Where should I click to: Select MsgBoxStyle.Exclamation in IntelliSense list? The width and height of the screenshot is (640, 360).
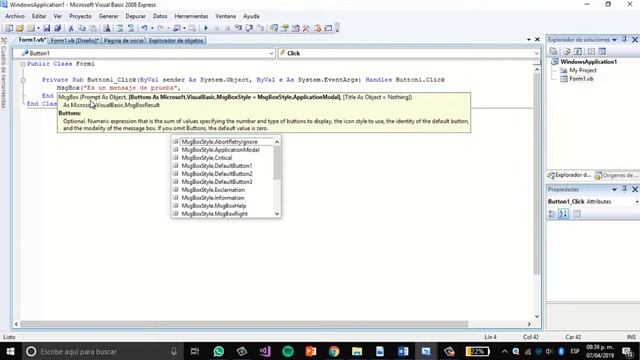click(x=213, y=190)
